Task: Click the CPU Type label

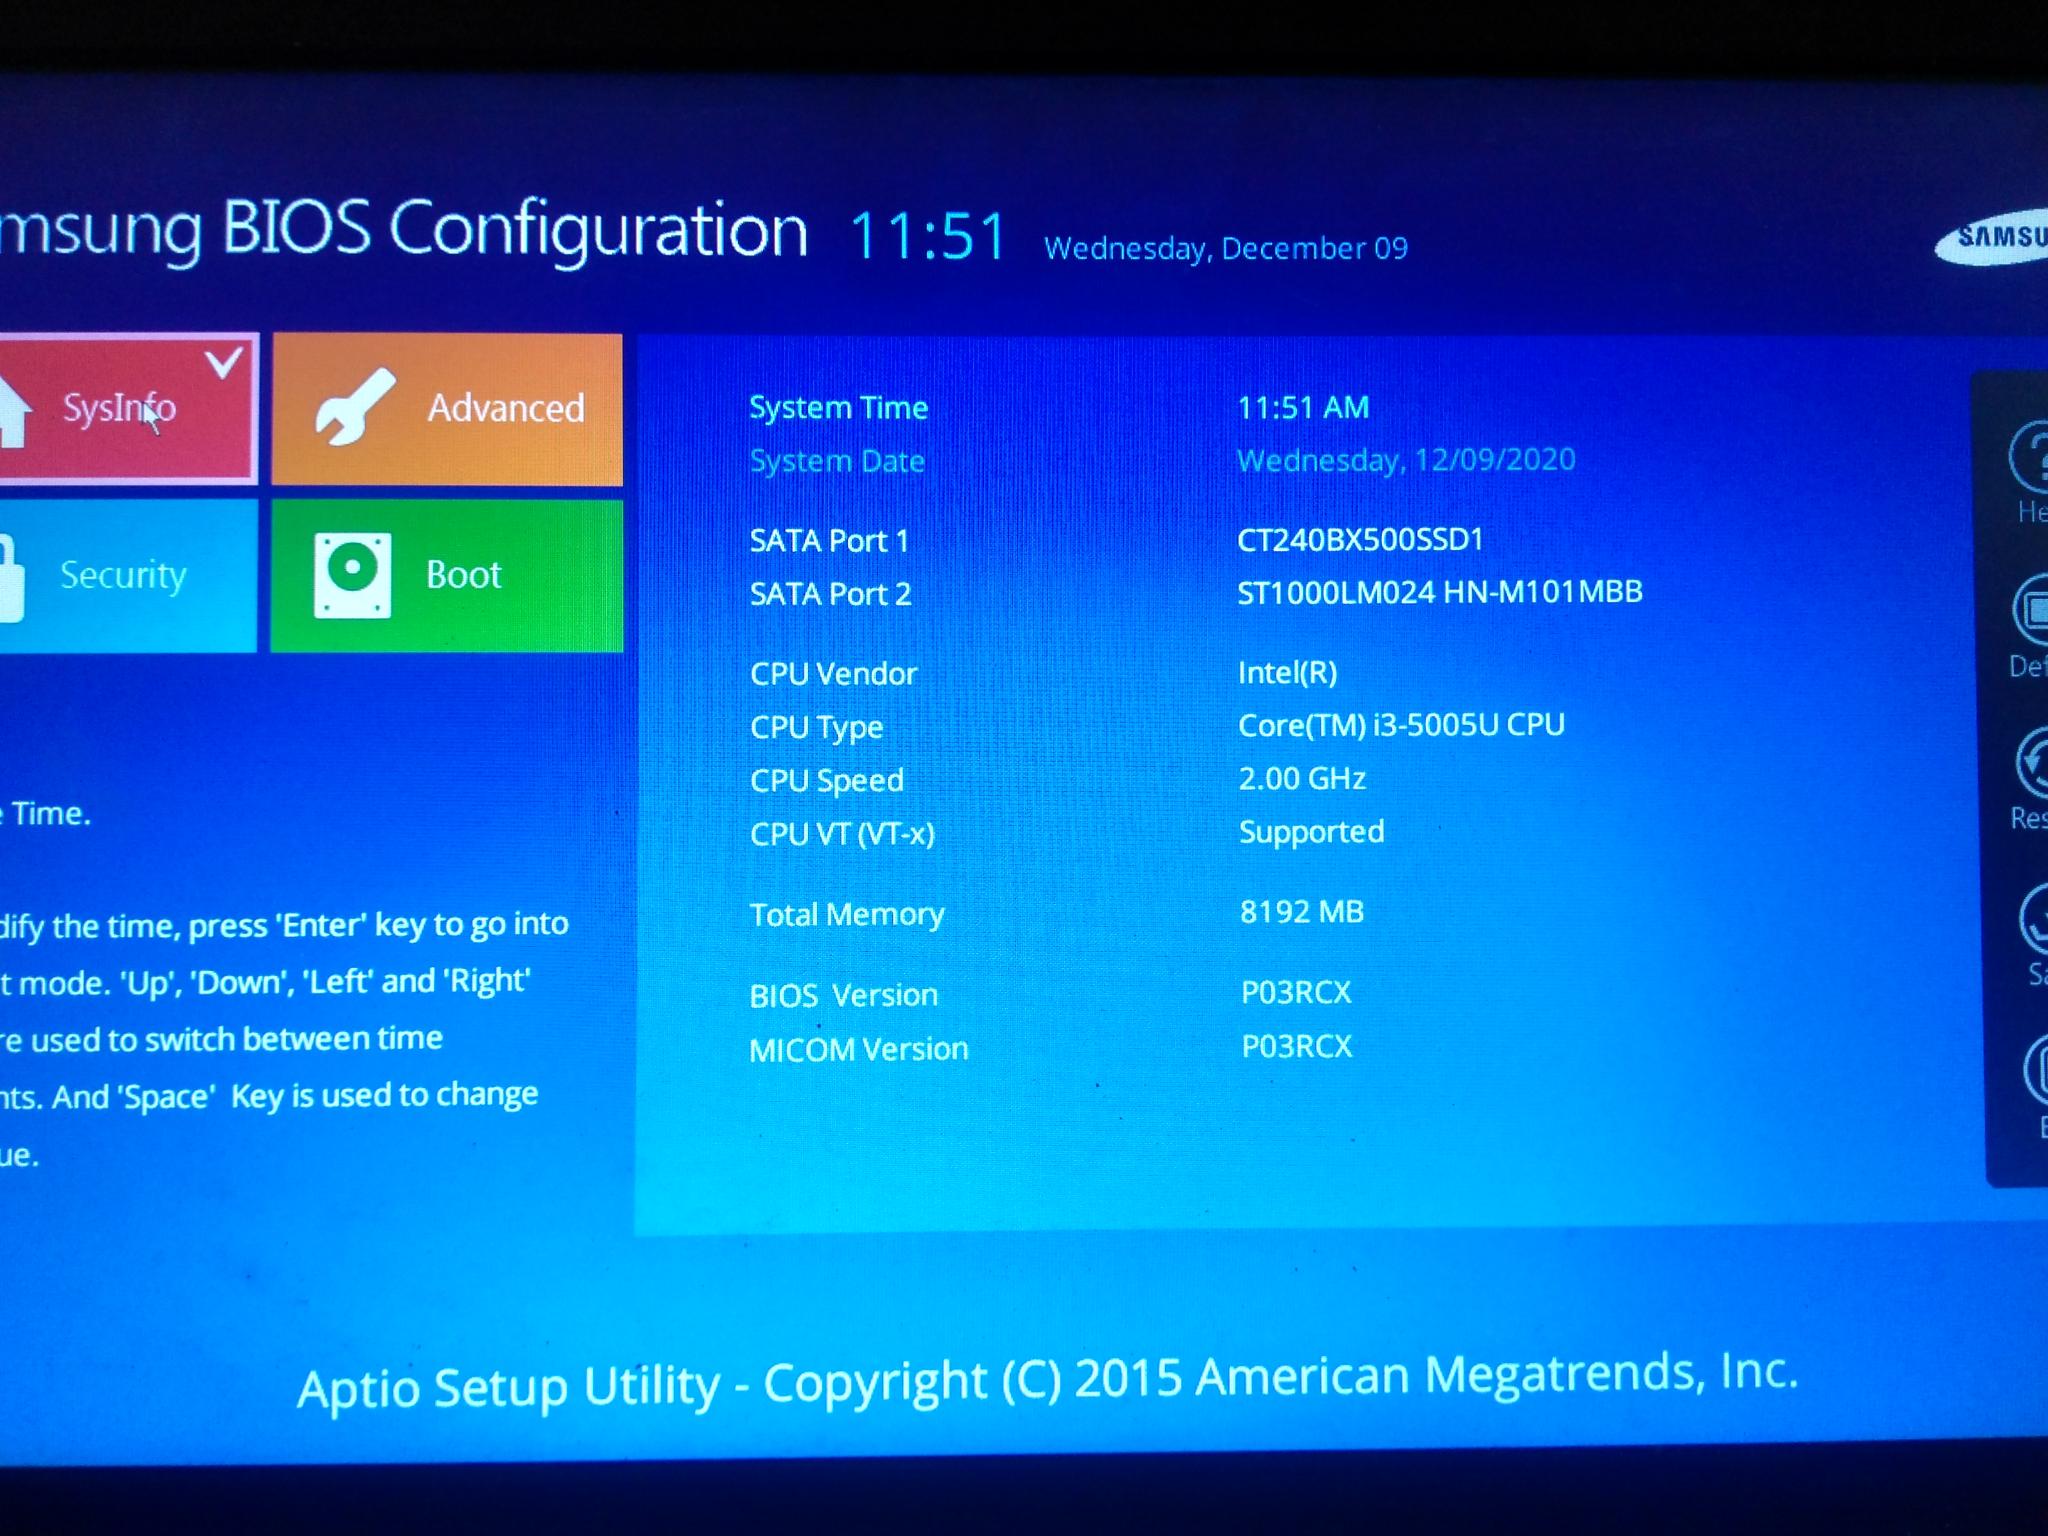Action: [x=816, y=728]
